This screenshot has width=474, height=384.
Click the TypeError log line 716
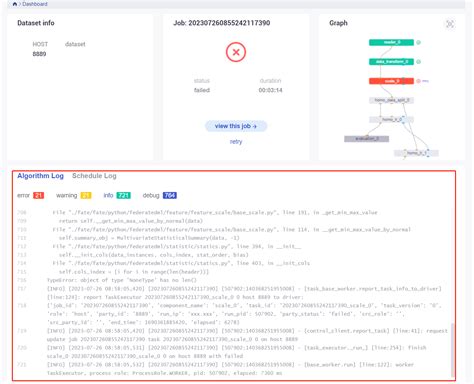pos(122,280)
